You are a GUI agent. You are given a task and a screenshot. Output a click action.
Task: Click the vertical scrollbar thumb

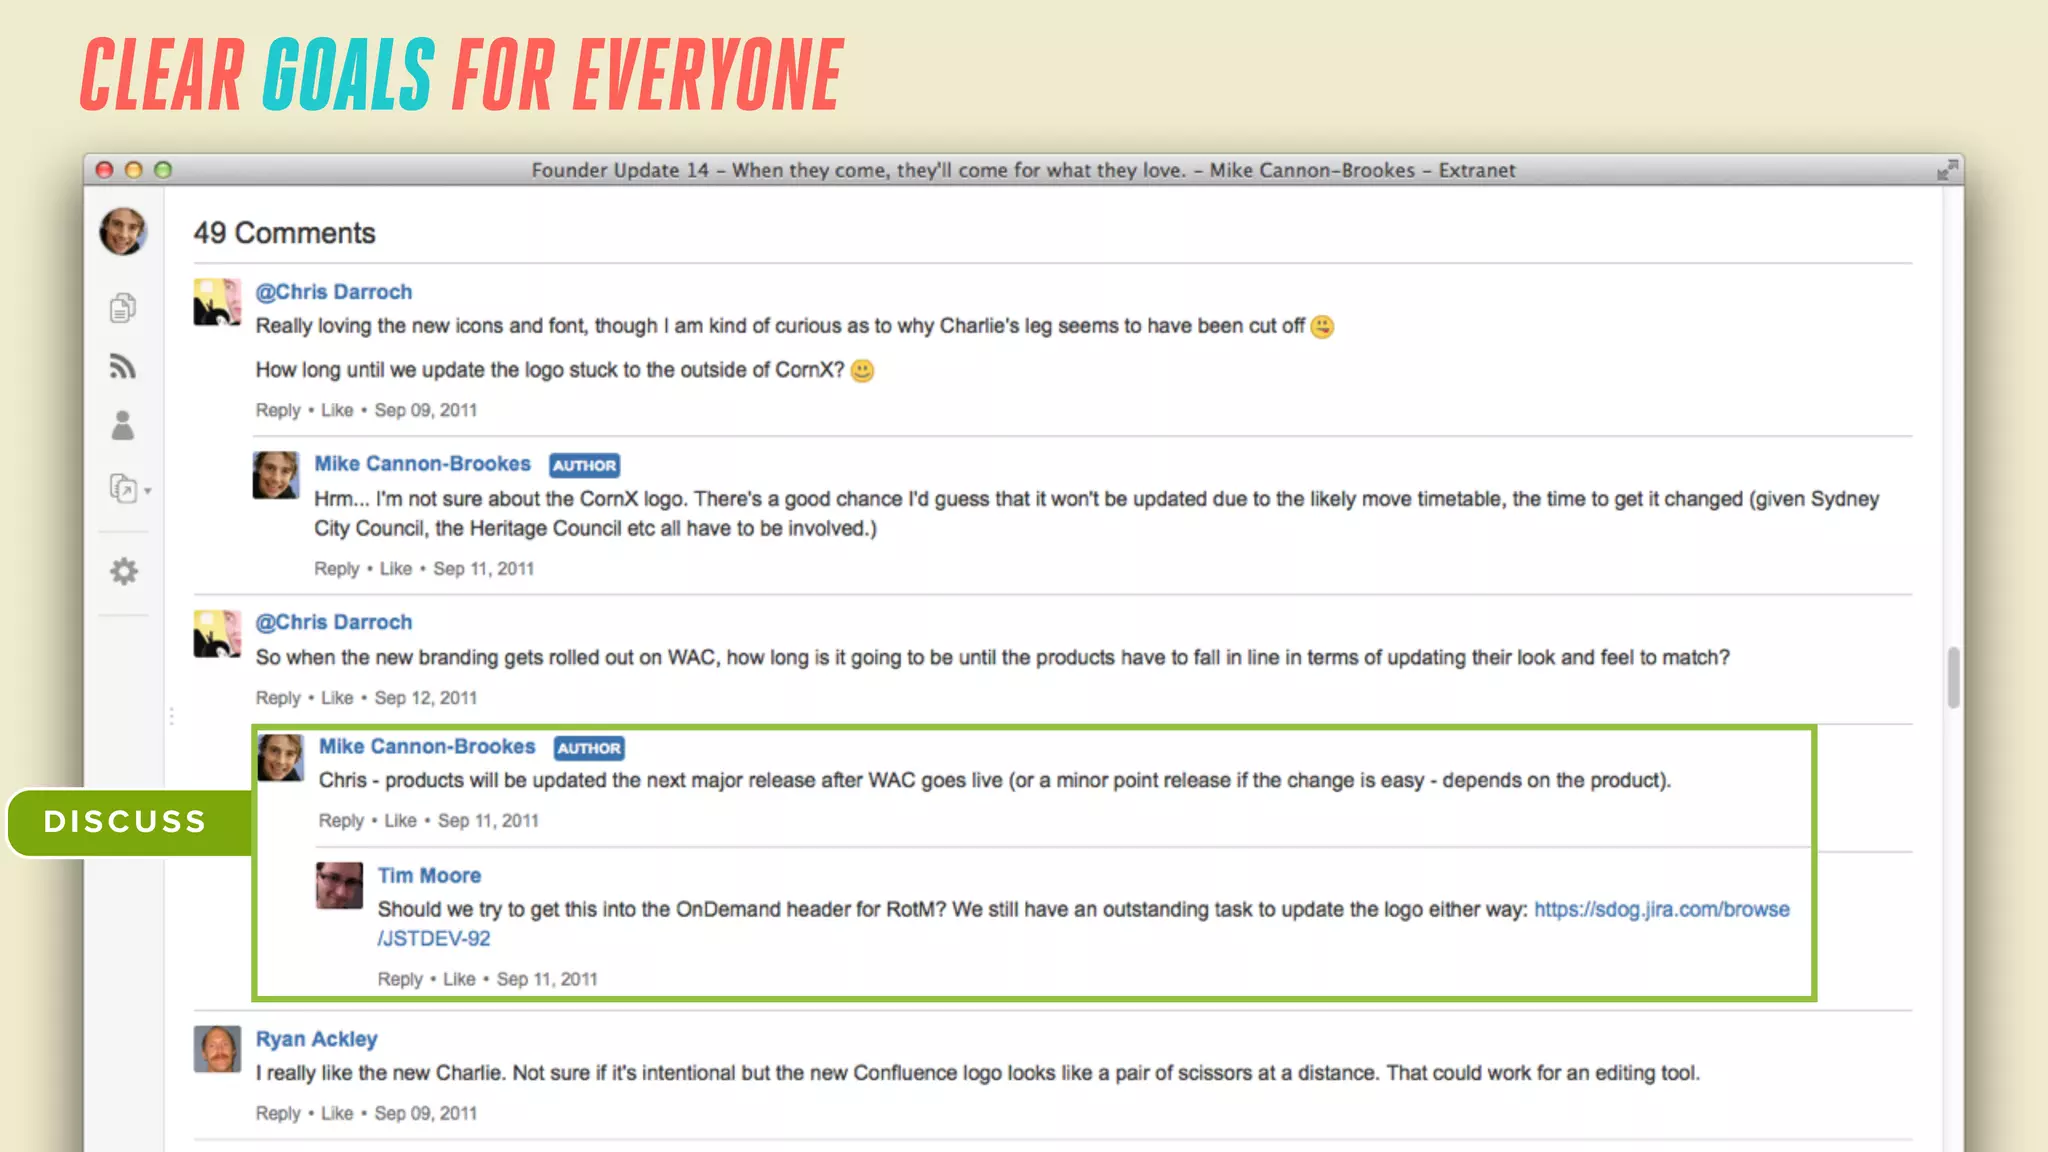[x=1953, y=677]
